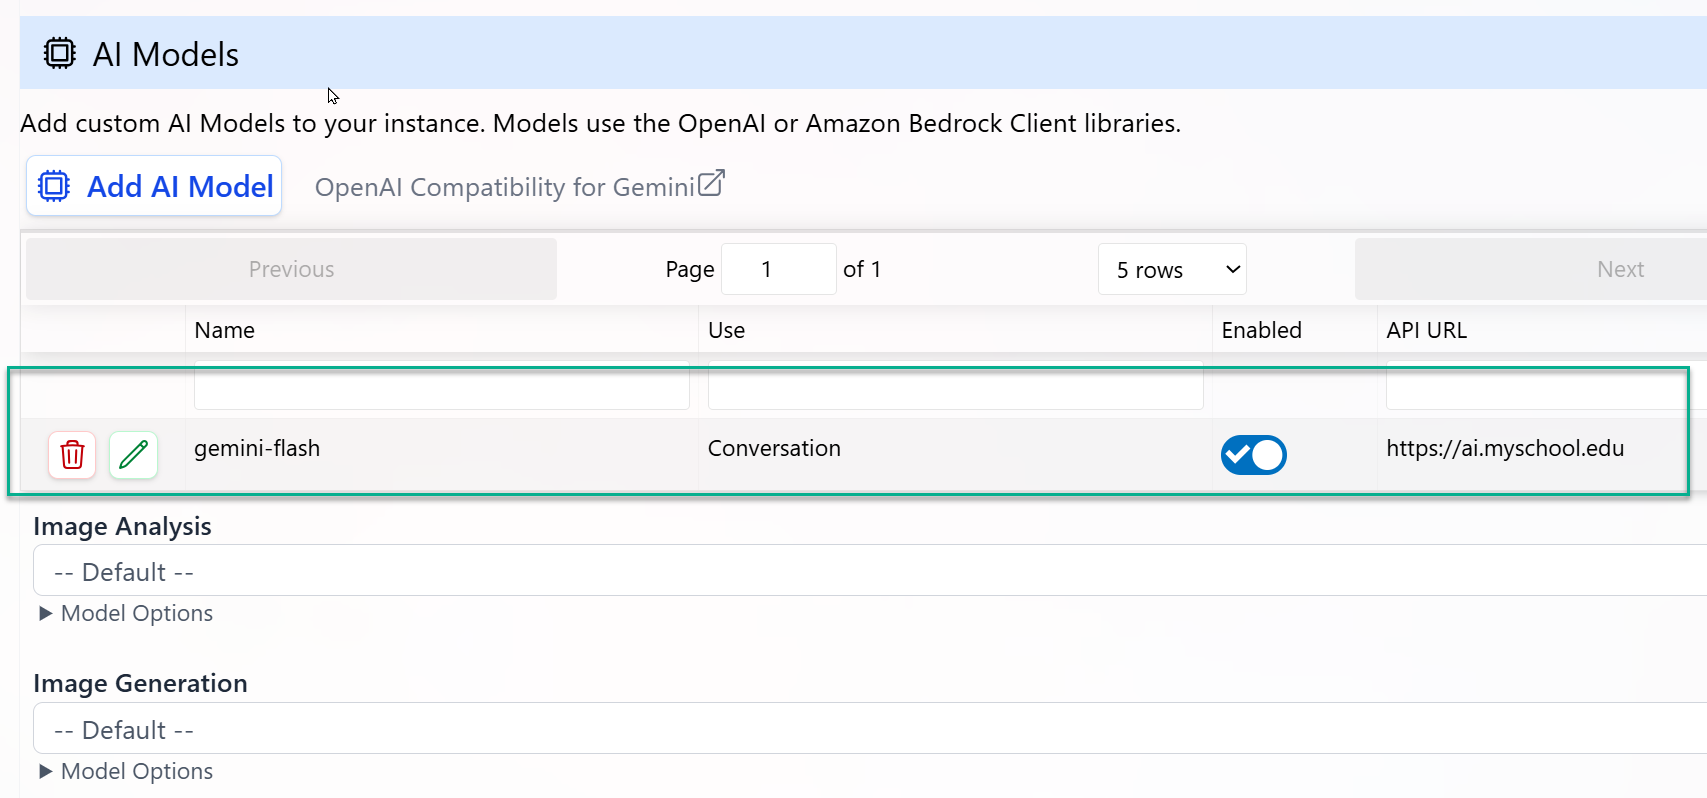Click the chip icon on Add AI Model
Viewport: 1707px width, 798px height.
point(54,186)
